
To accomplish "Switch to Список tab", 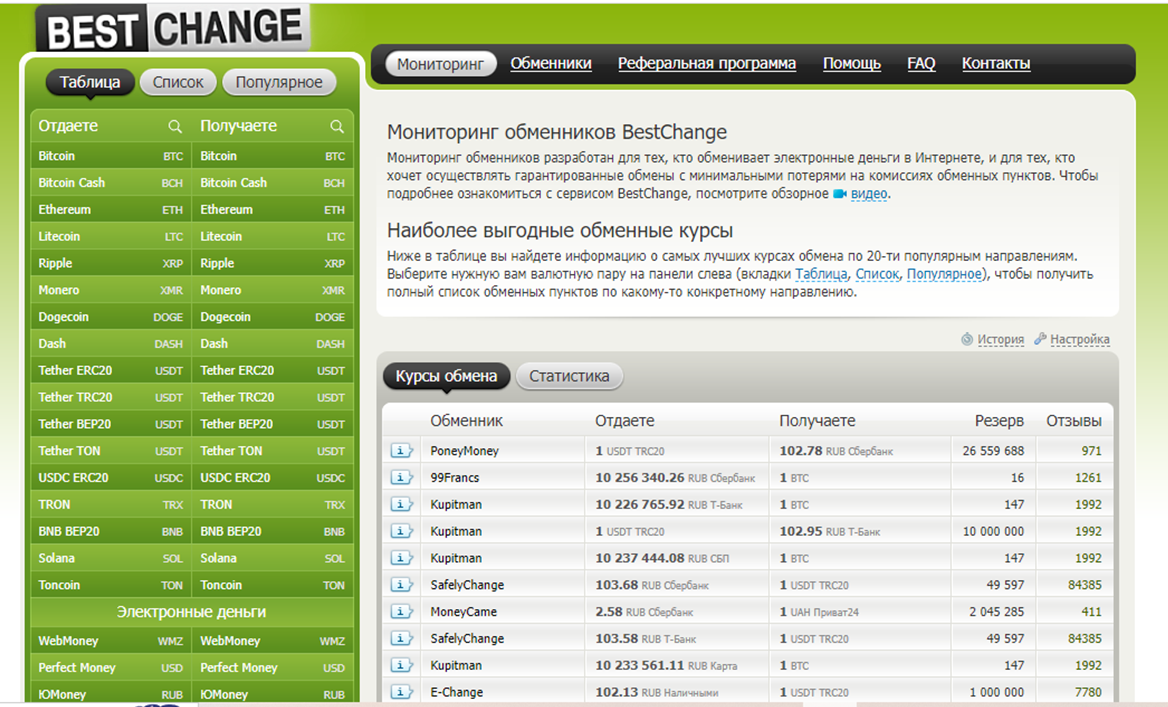I will (178, 82).
